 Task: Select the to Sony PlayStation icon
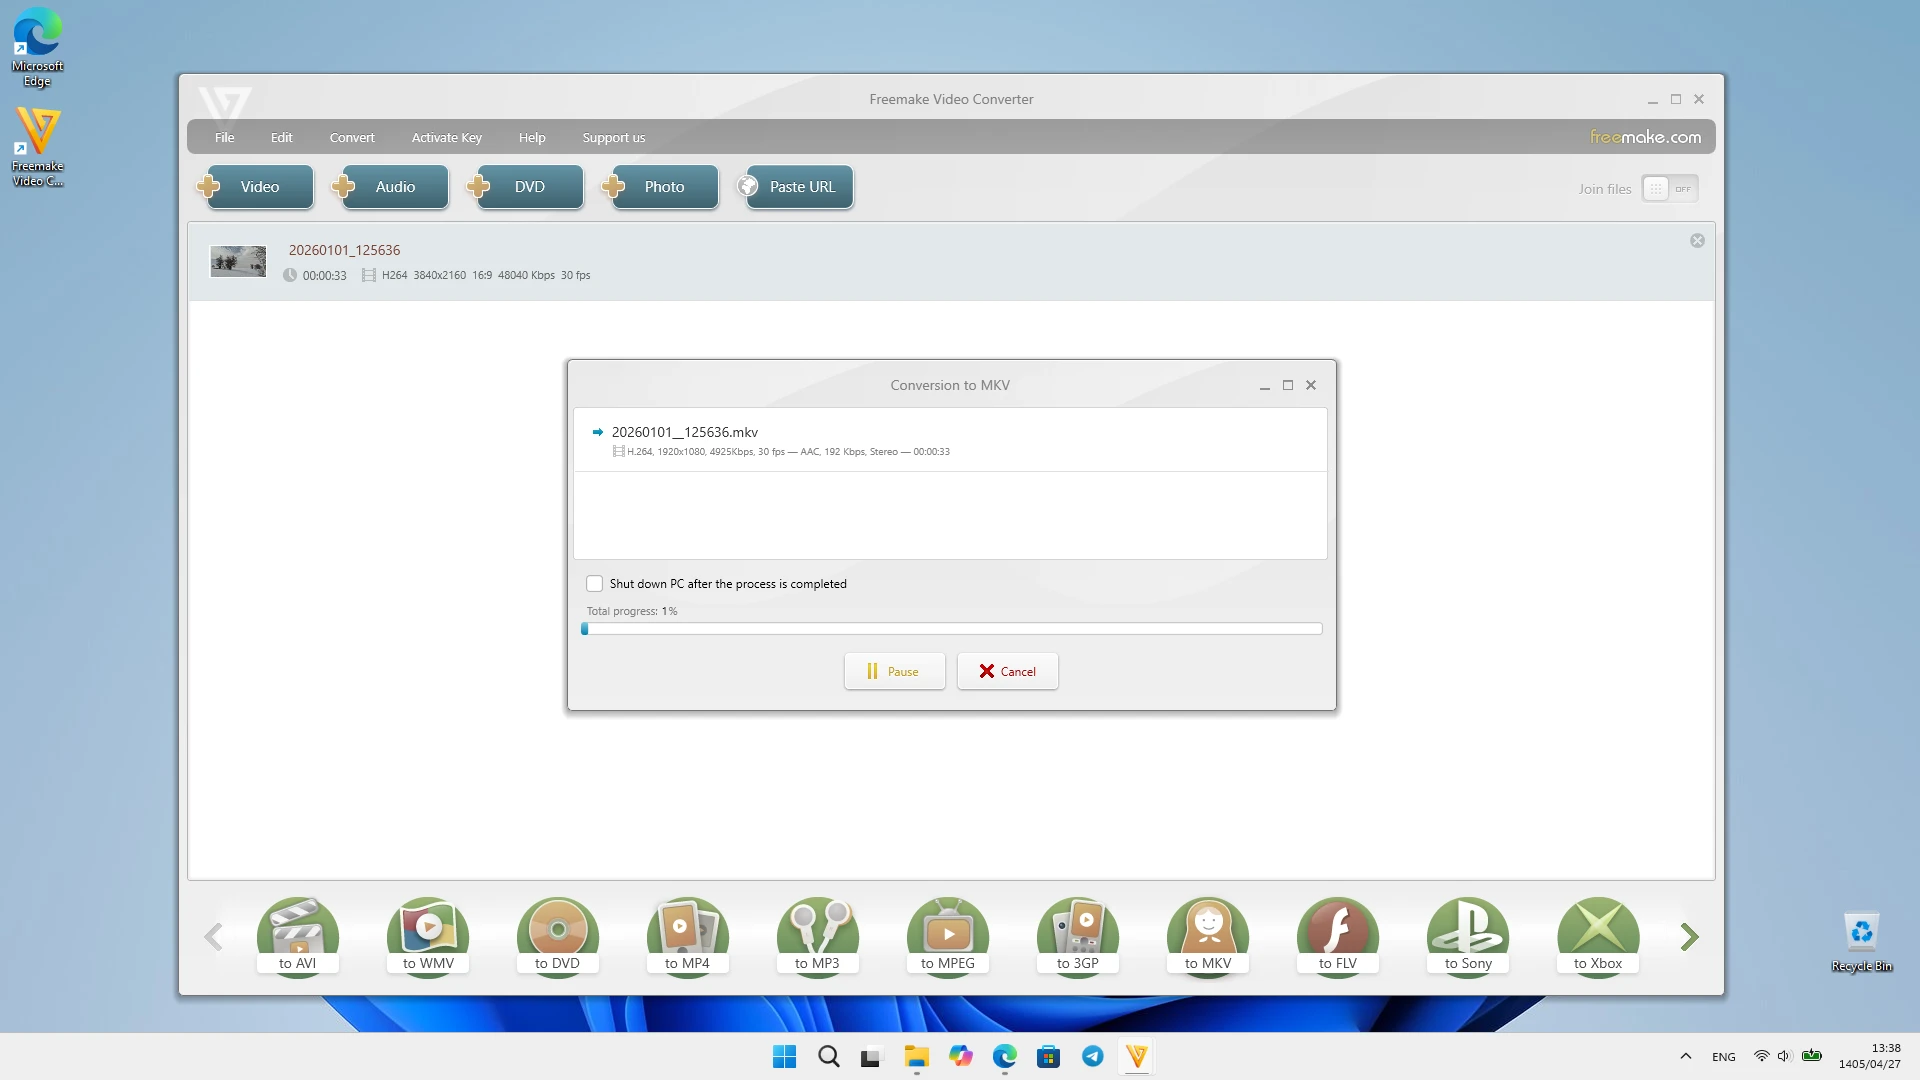pos(1468,936)
